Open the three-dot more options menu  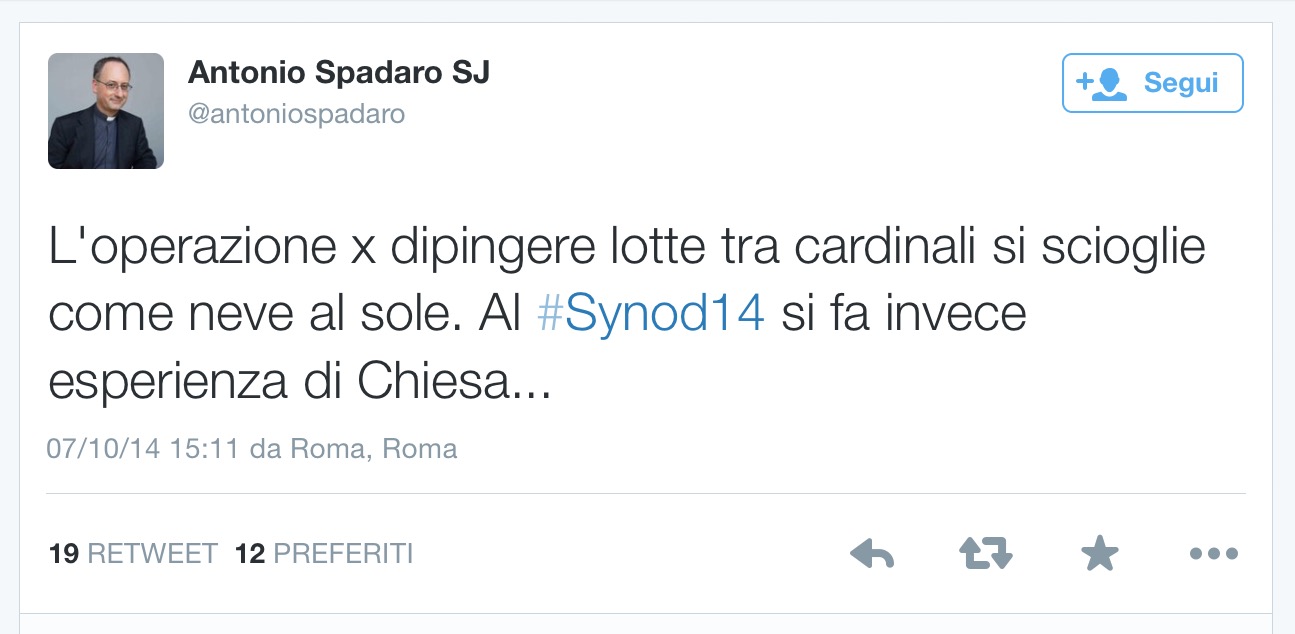point(1214,553)
